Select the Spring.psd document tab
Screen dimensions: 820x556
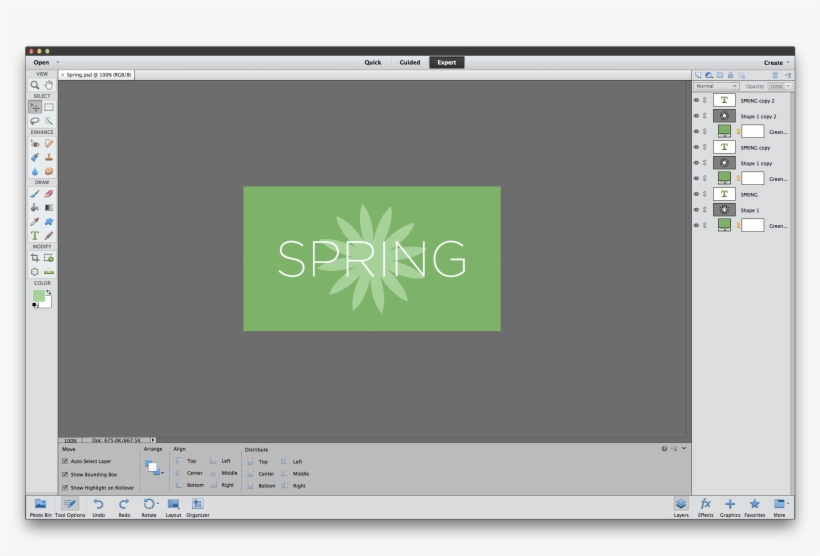pos(99,75)
